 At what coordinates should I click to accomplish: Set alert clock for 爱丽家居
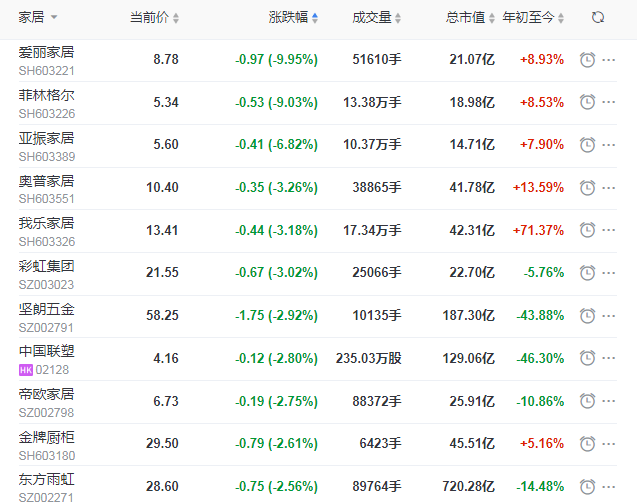(x=588, y=60)
